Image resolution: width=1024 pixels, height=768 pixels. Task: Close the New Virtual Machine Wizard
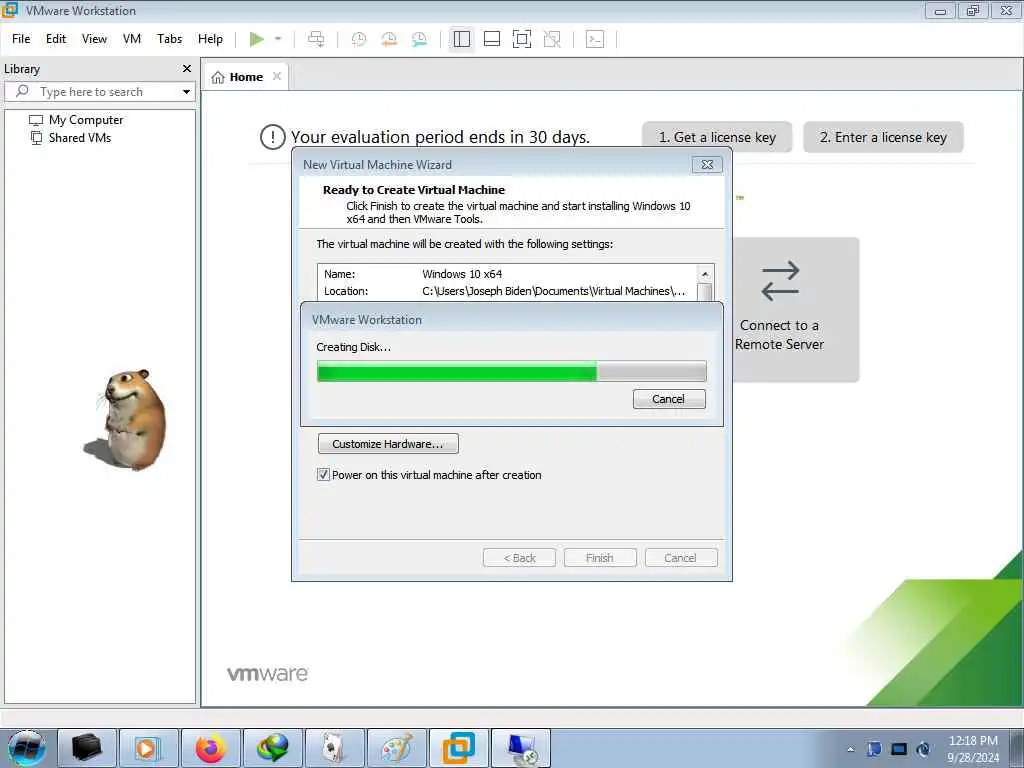click(707, 165)
